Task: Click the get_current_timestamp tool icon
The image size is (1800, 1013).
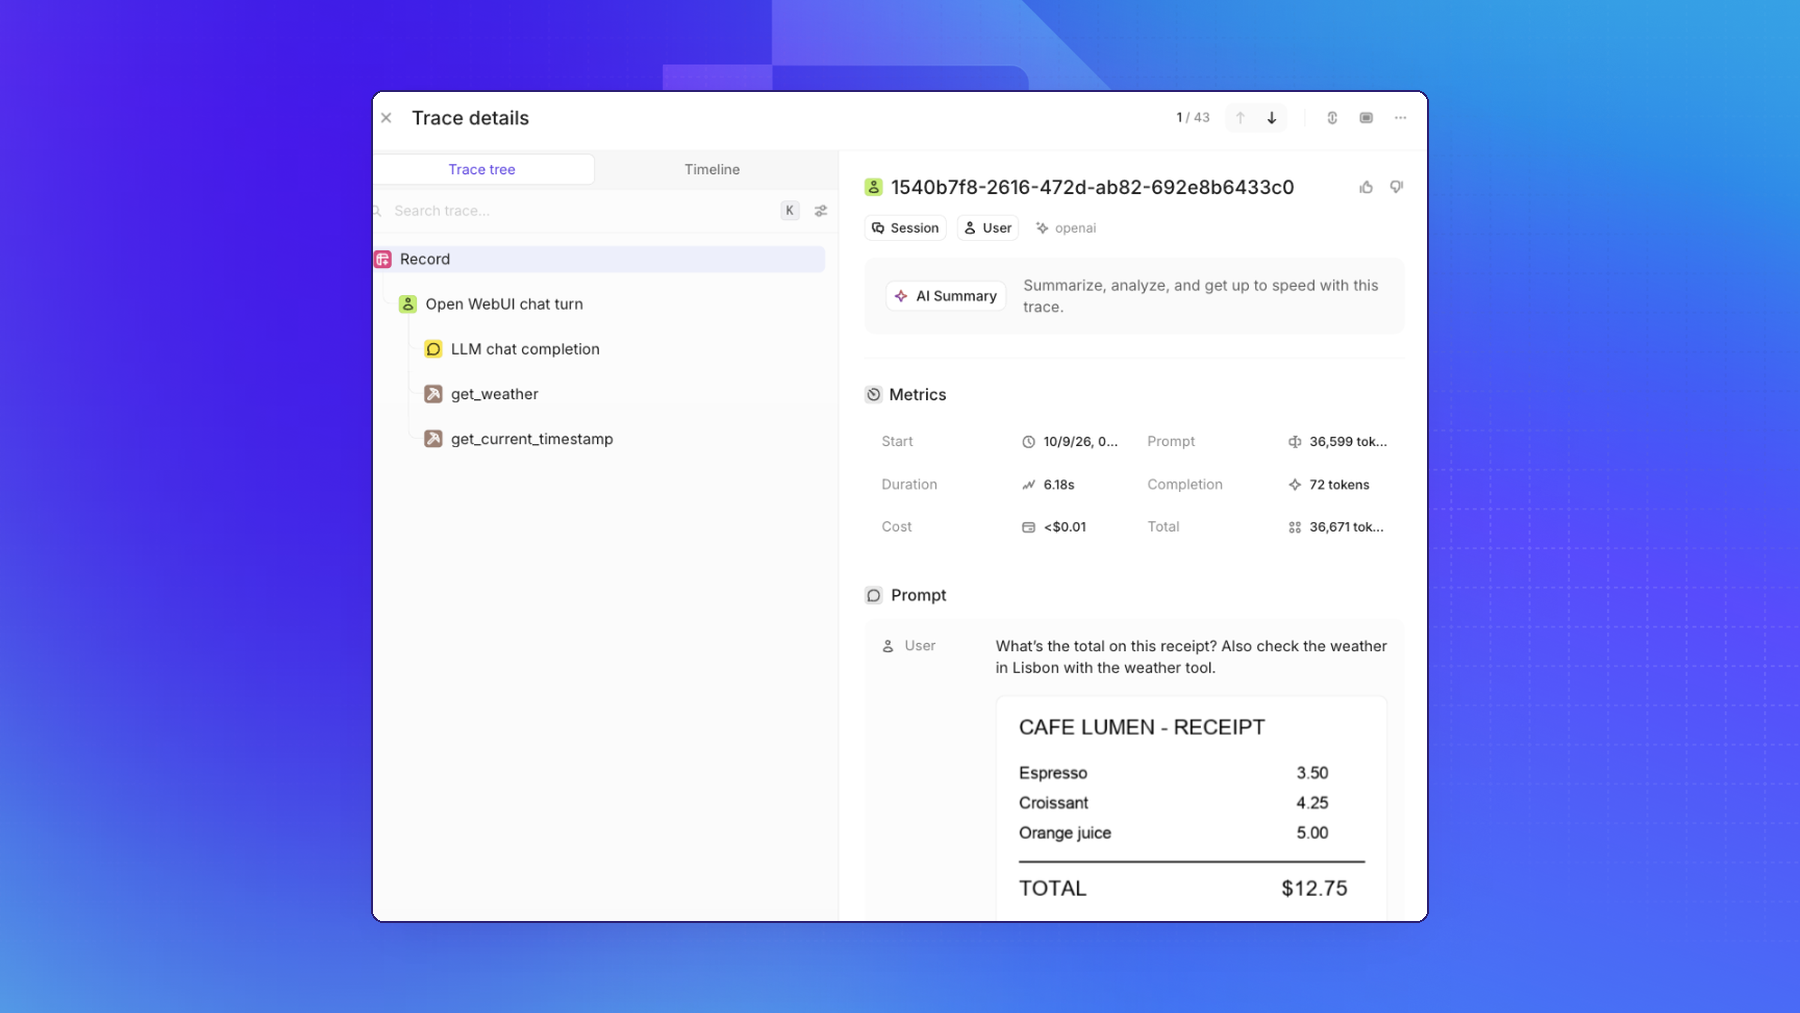Action: (x=433, y=439)
